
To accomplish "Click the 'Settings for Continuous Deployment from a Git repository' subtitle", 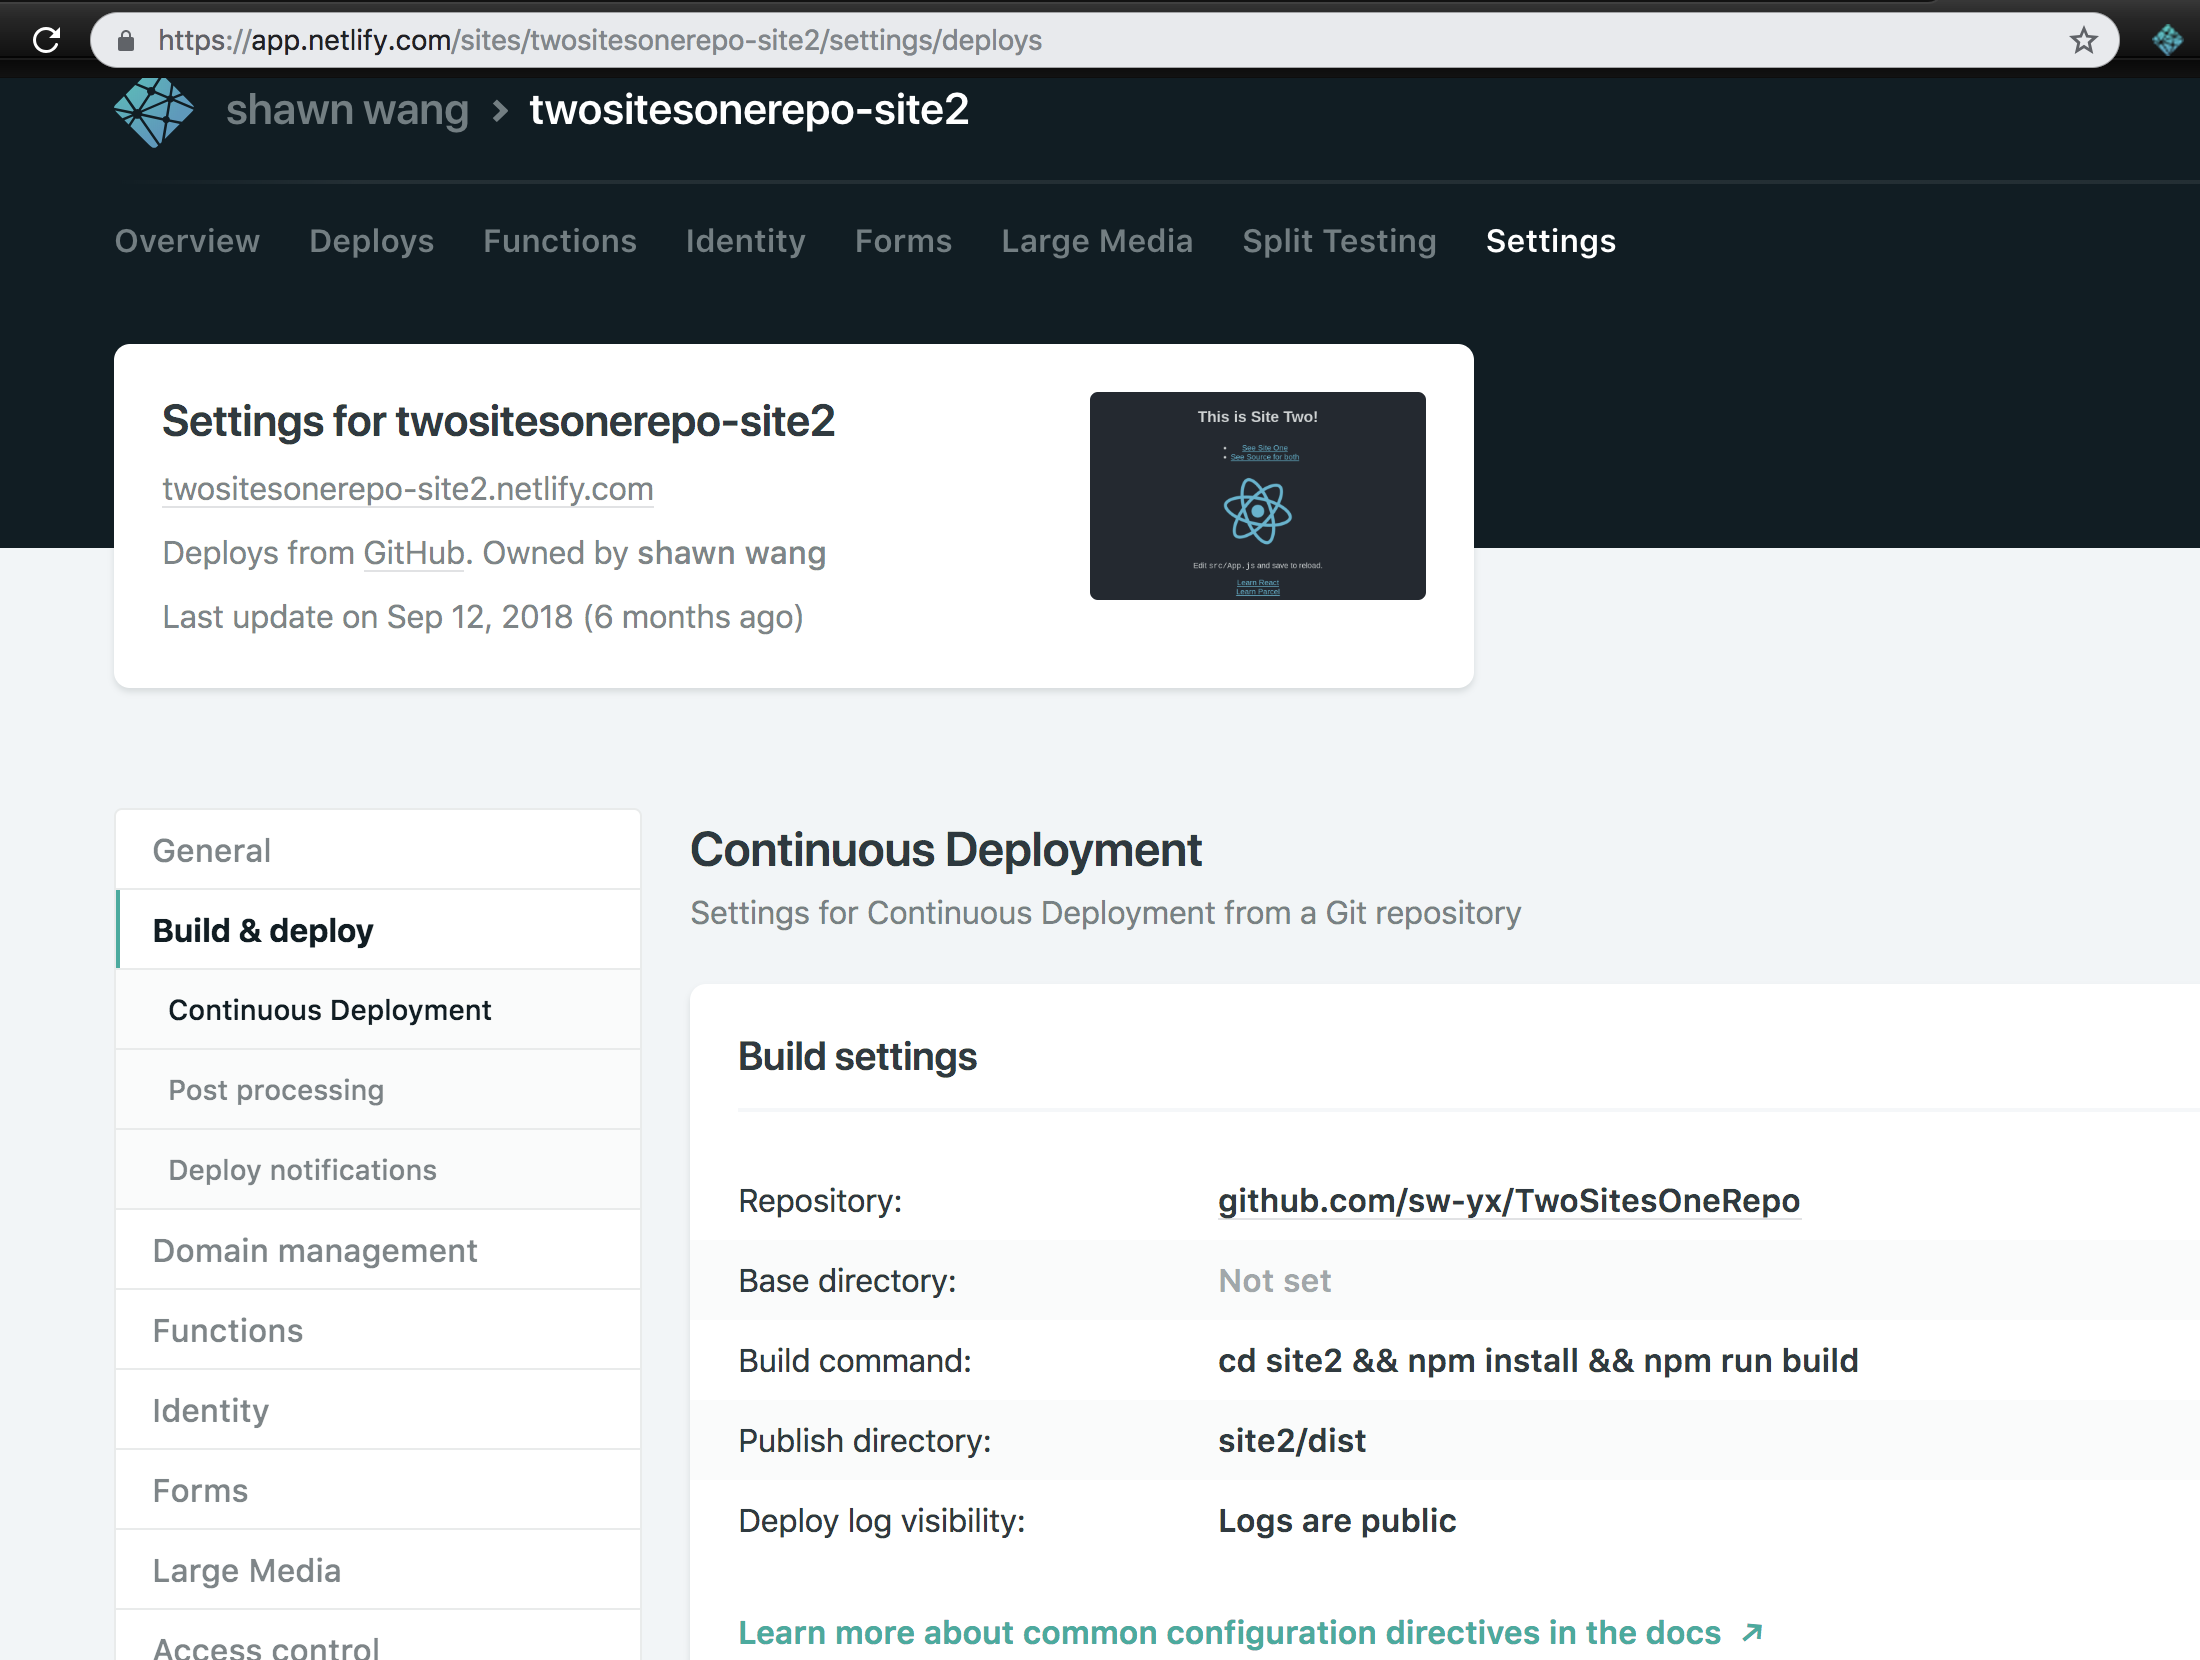I will [x=1106, y=913].
